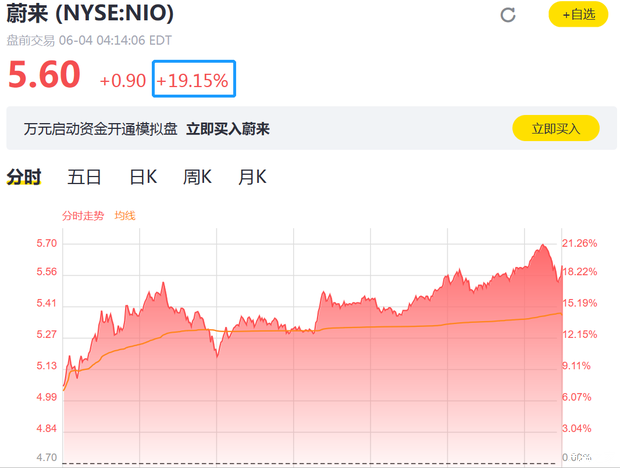Toggle the 分时走势 legend item
The height and width of the screenshot is (468, 620).
(83, 216)
